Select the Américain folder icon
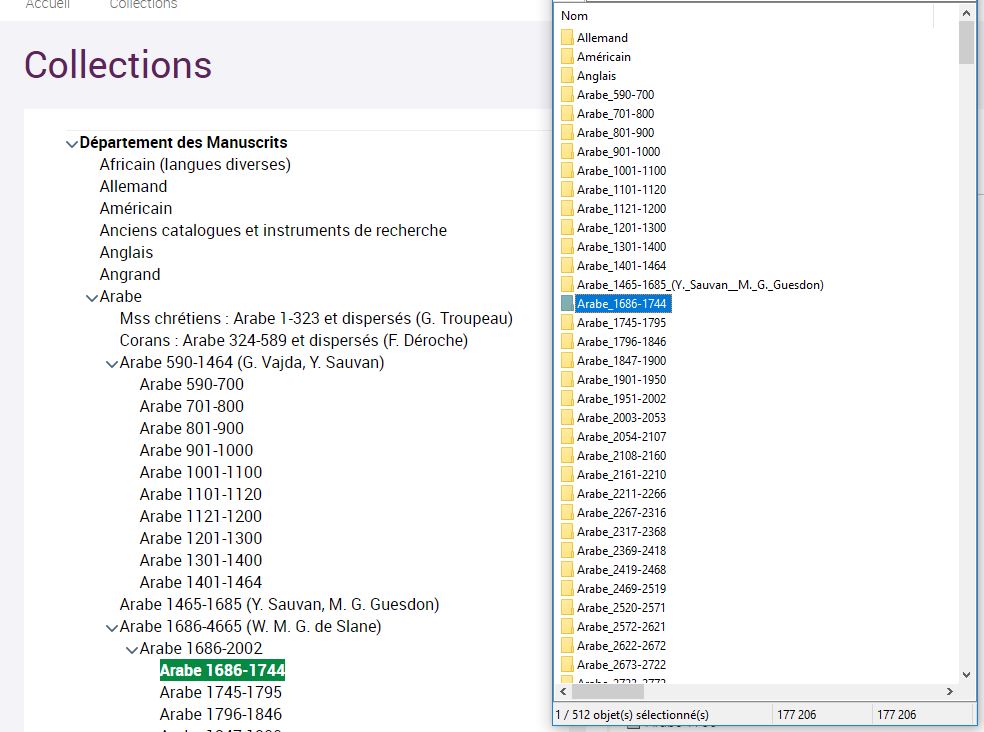This screenshot has height=732, width=984. tap(567, 57)
